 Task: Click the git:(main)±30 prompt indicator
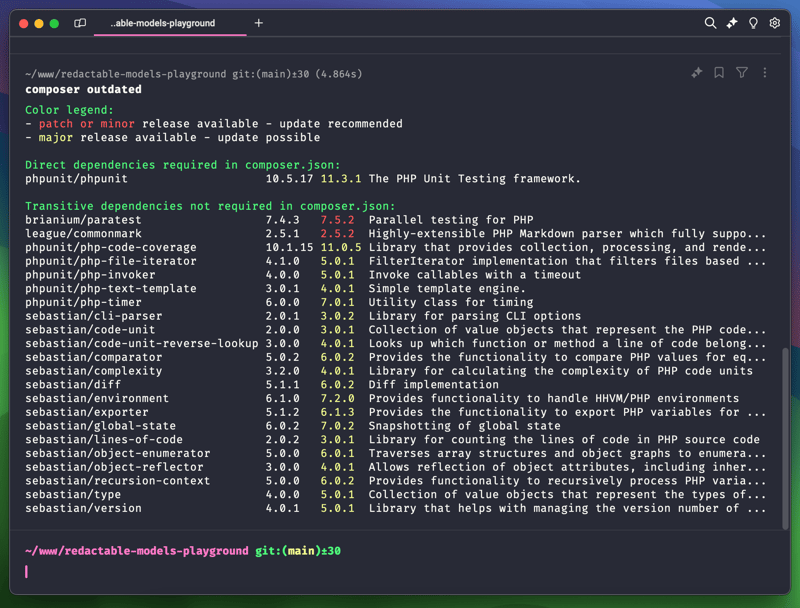(x=298, y=551)
